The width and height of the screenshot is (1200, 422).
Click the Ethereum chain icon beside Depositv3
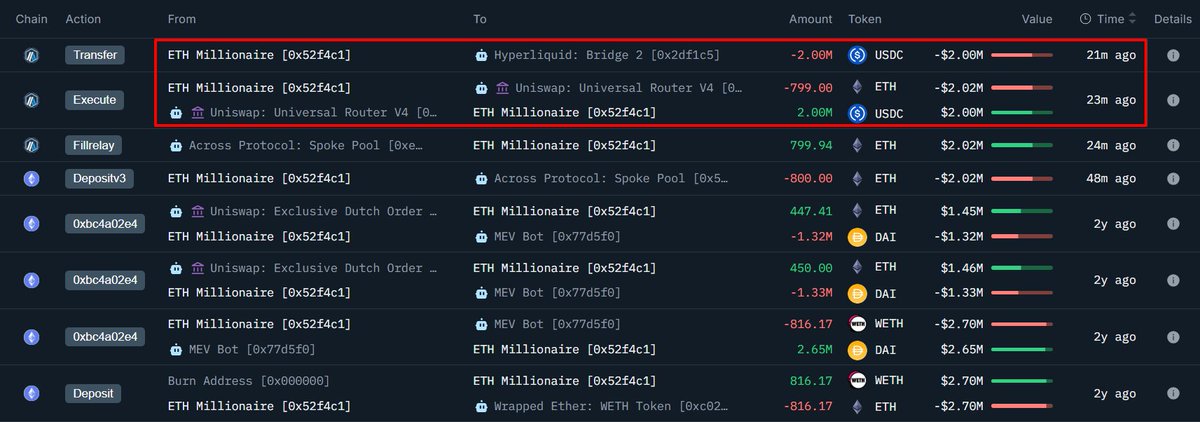tap(31, 178)
